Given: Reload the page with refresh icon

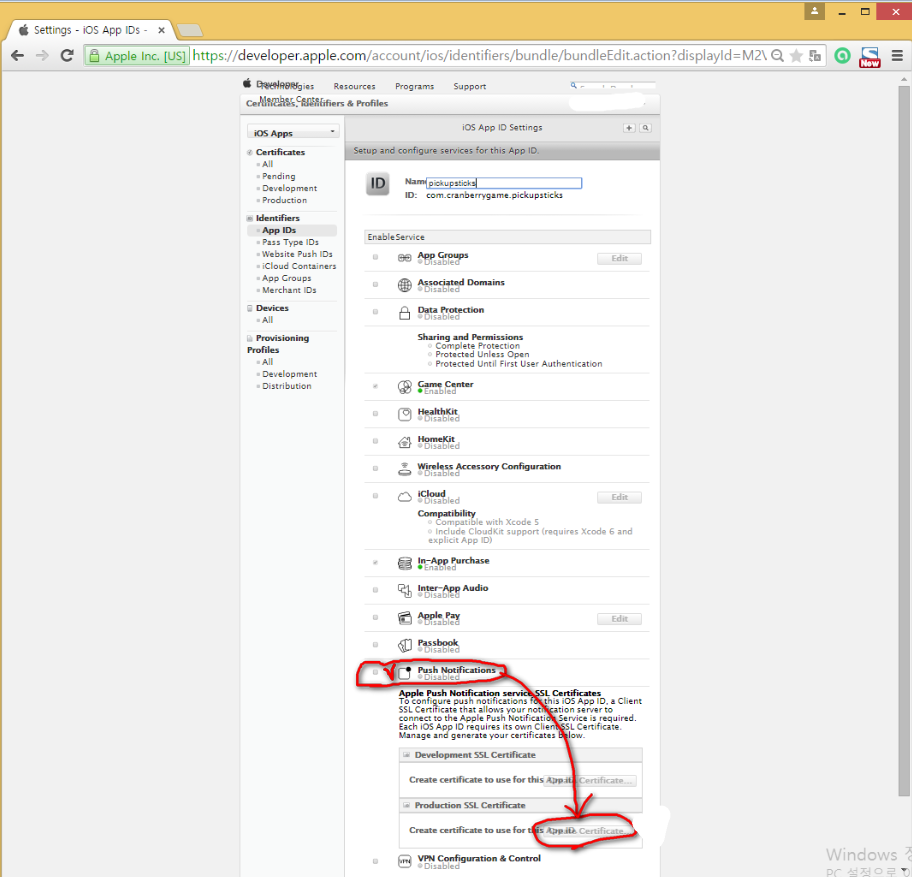Looking at the screenshot, I should point(67,56).
